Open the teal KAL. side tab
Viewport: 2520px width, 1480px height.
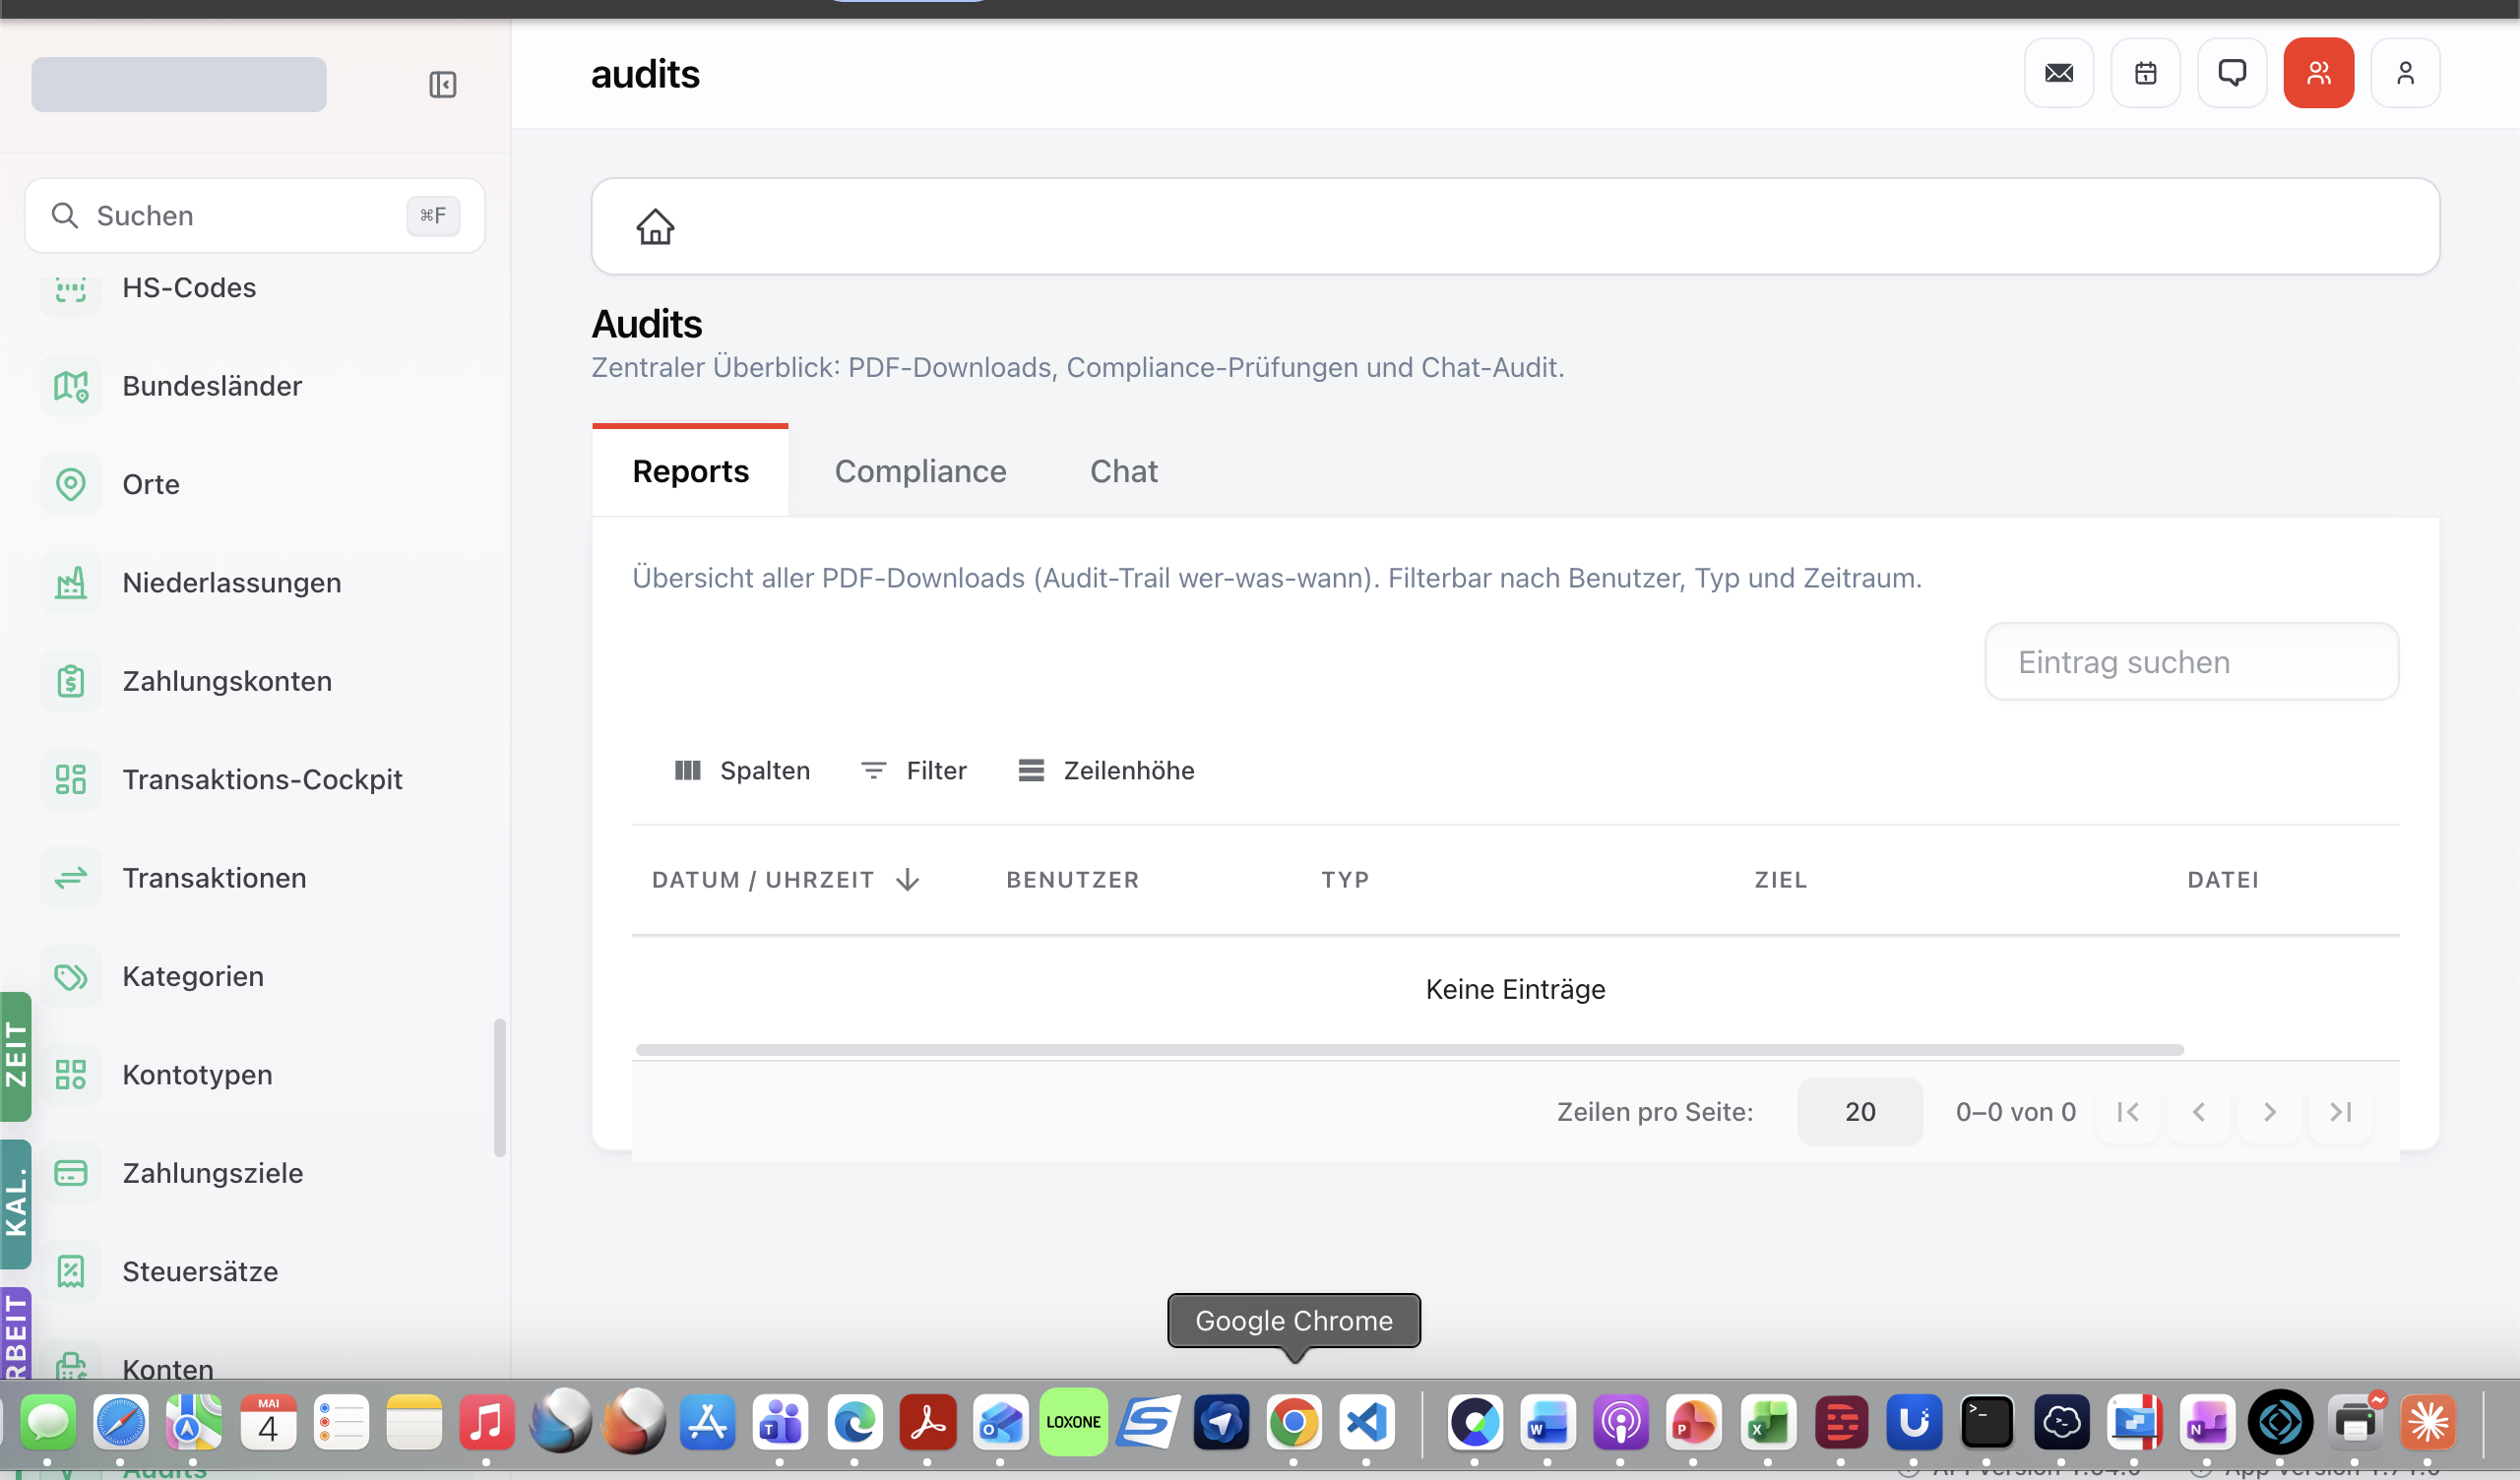point(16,1204)
